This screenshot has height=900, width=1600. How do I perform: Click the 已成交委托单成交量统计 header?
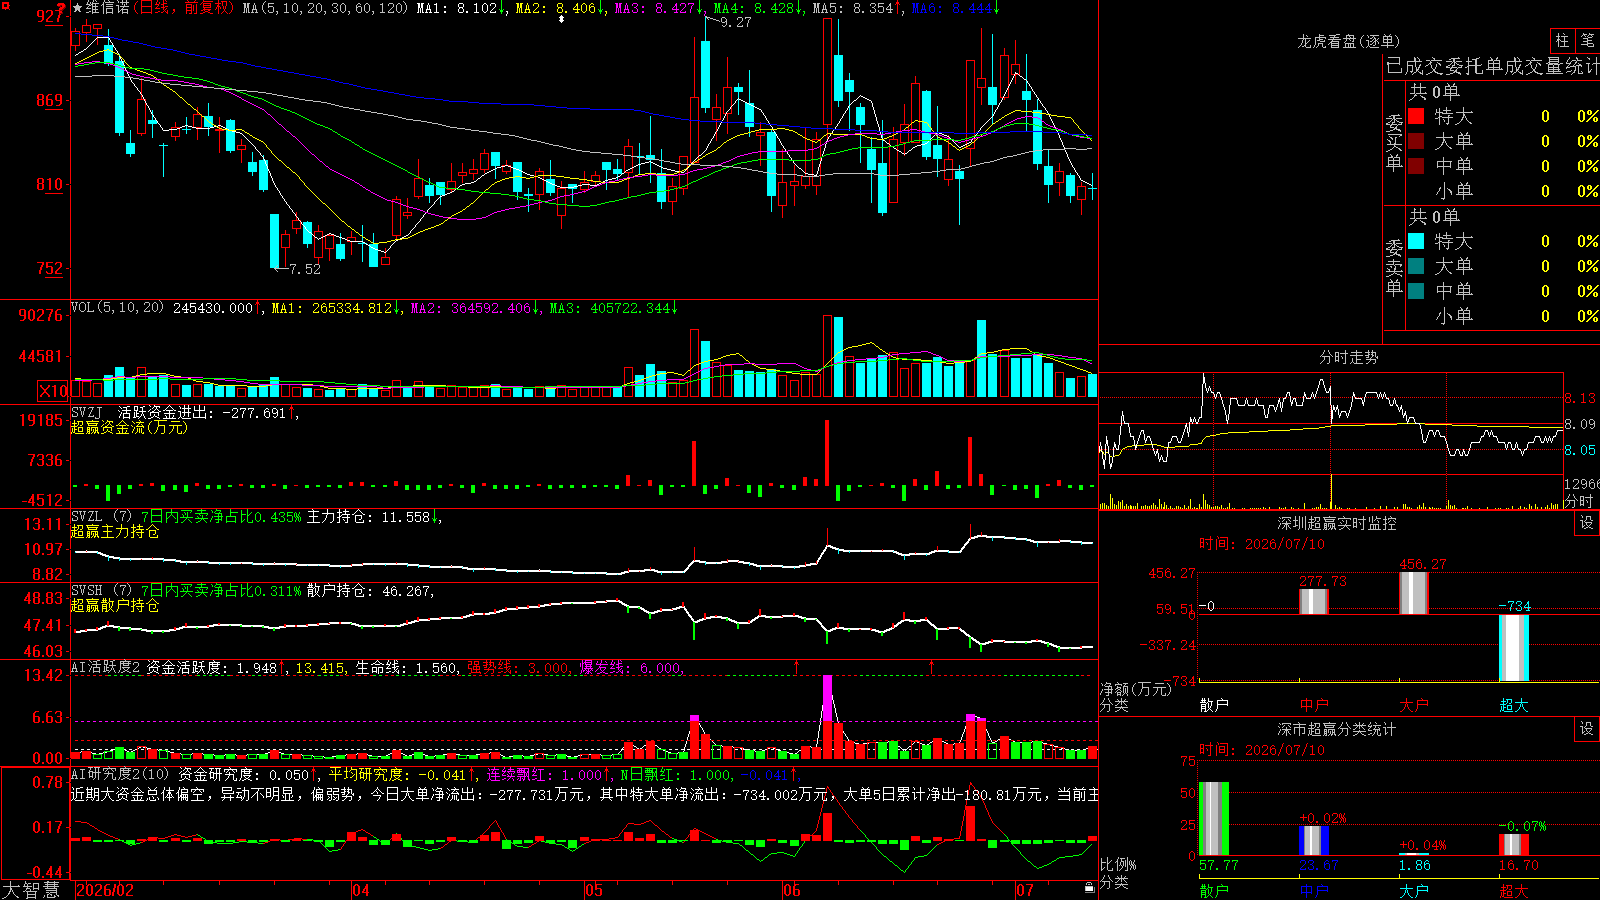pos(1492,66)
